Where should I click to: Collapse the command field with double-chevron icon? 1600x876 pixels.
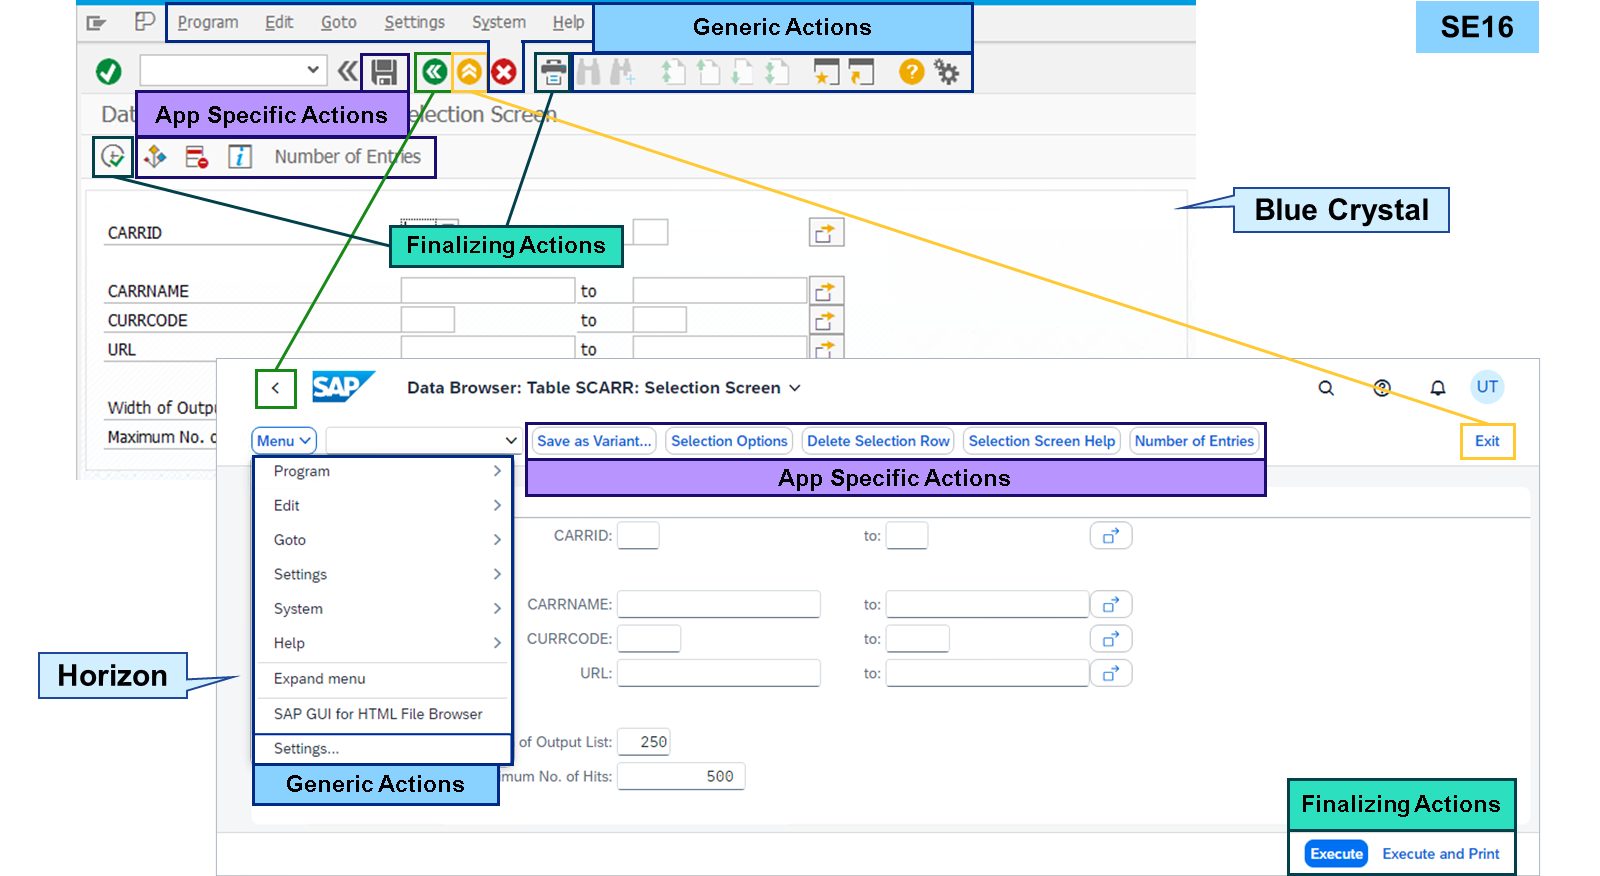(x=347, y=71)
